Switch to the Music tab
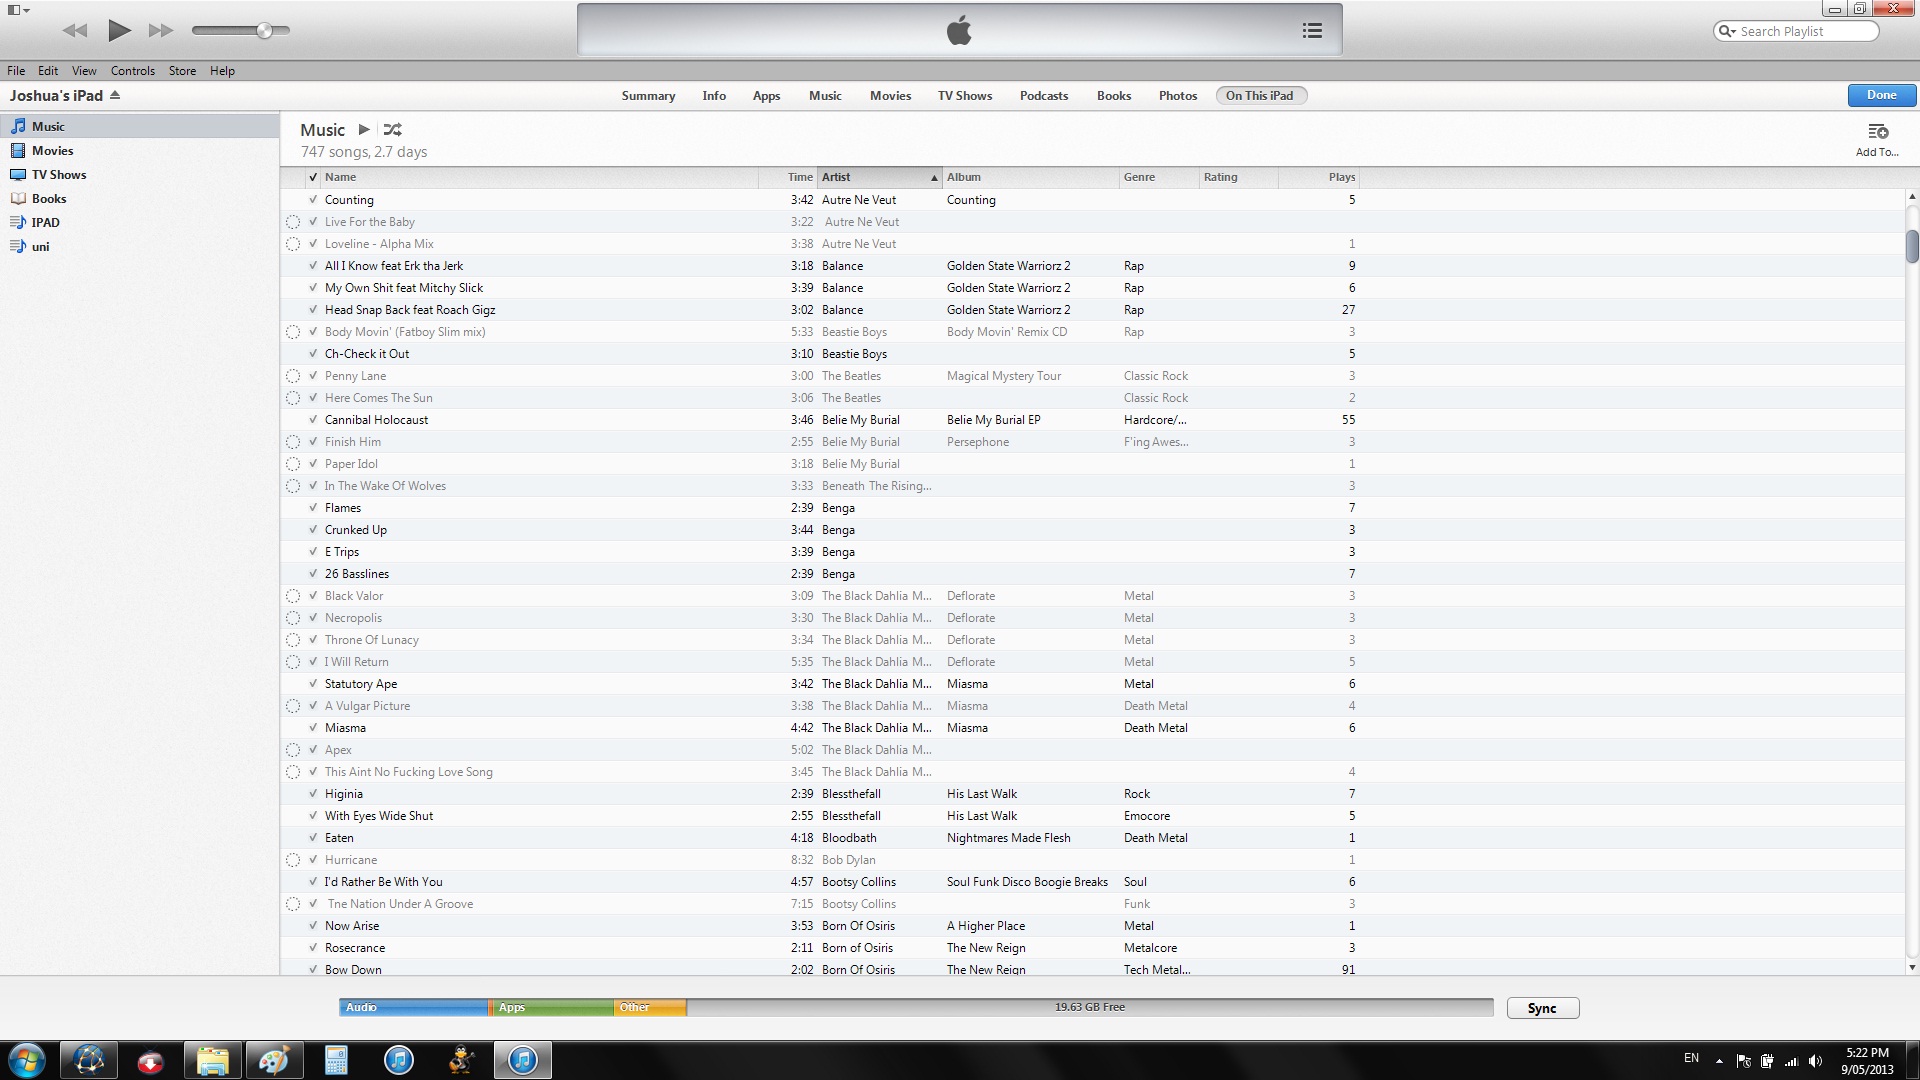The width and height of the screenshot is (1920, 1080). click(825, 96)
